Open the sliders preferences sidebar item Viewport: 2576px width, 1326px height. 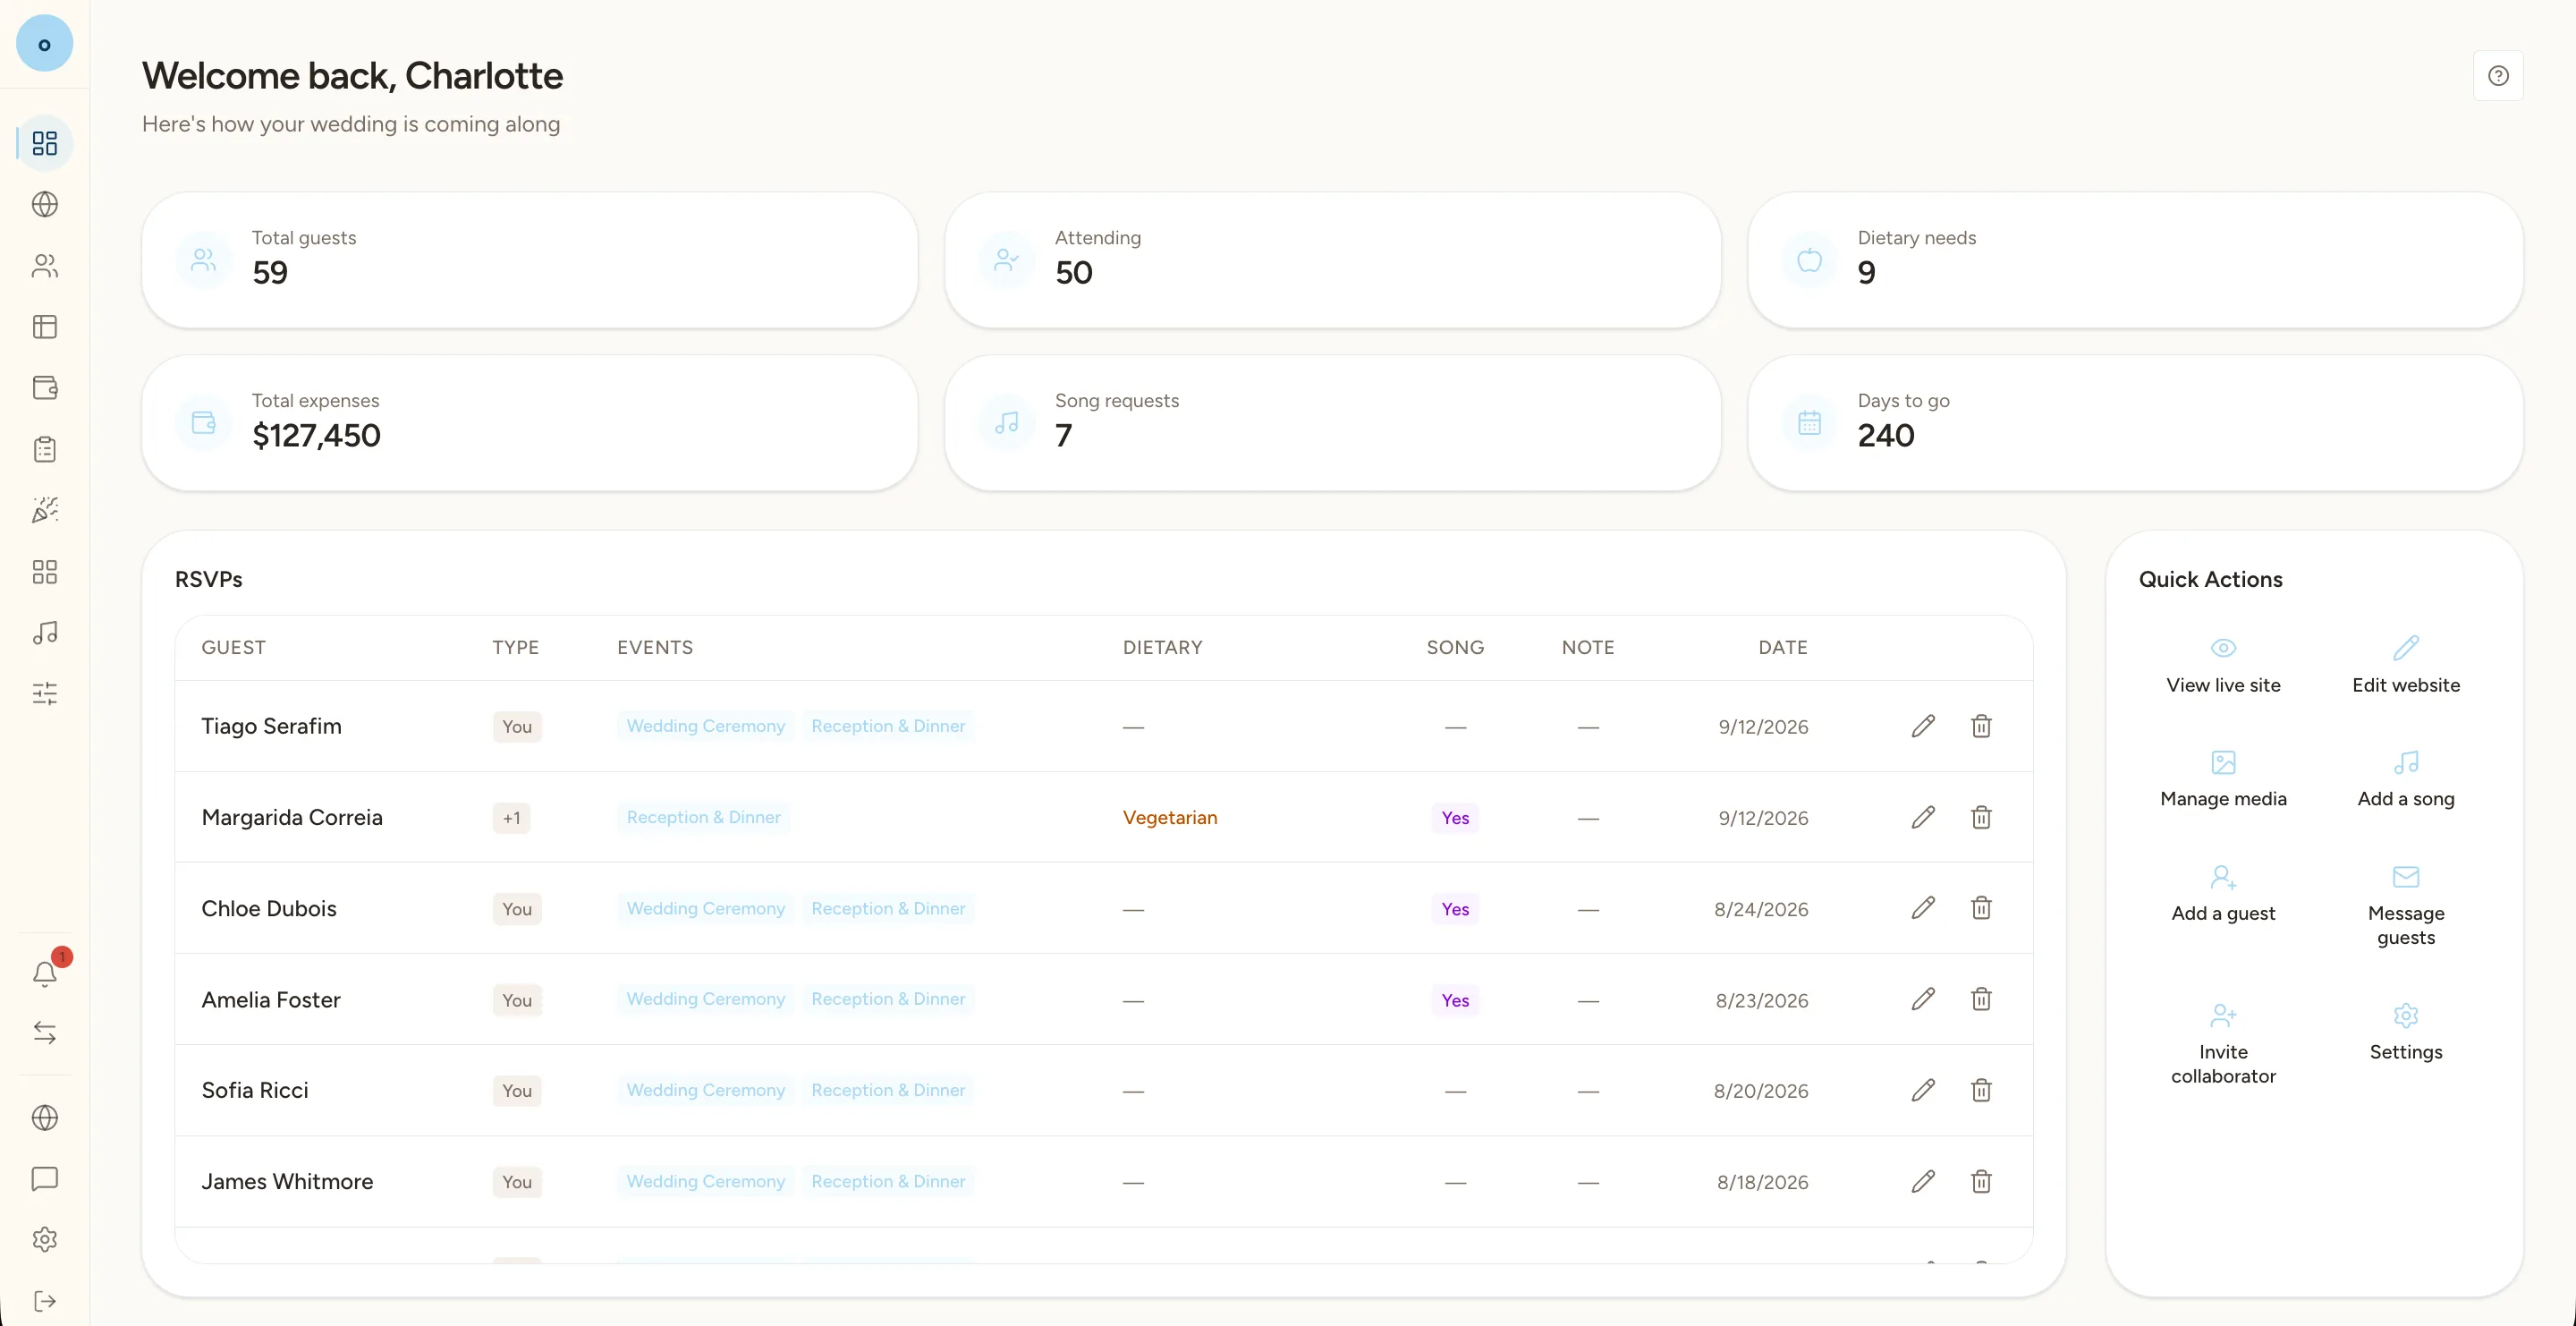[45, 693]
